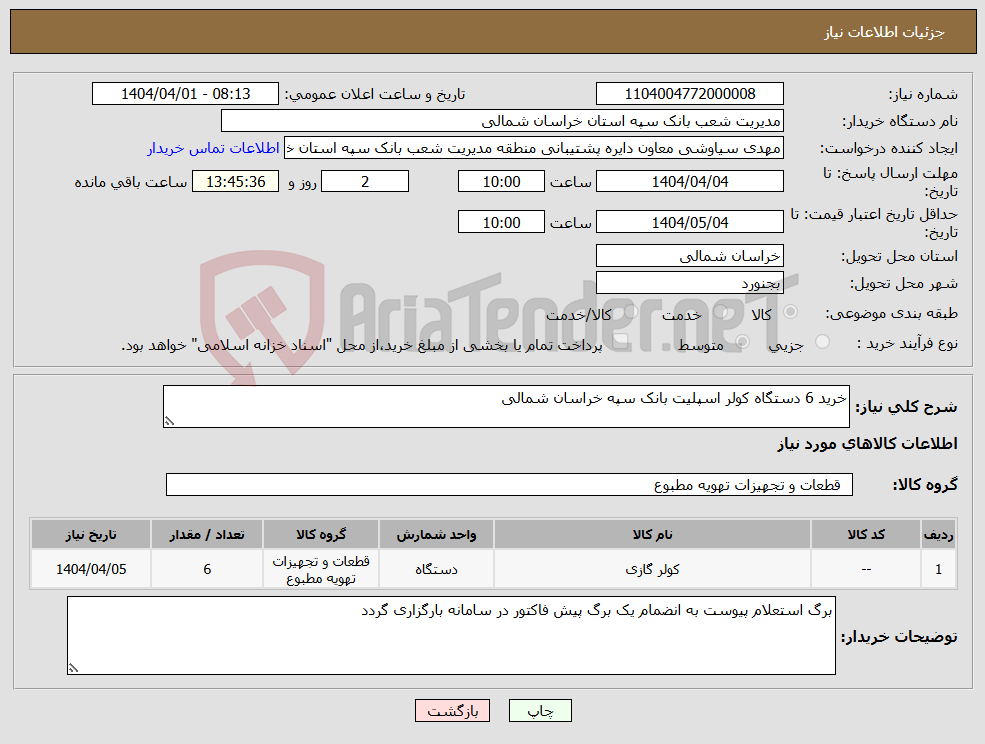Click the resize handle of توضیحات خریدار box
985x744 pixels.
(73, 669)
